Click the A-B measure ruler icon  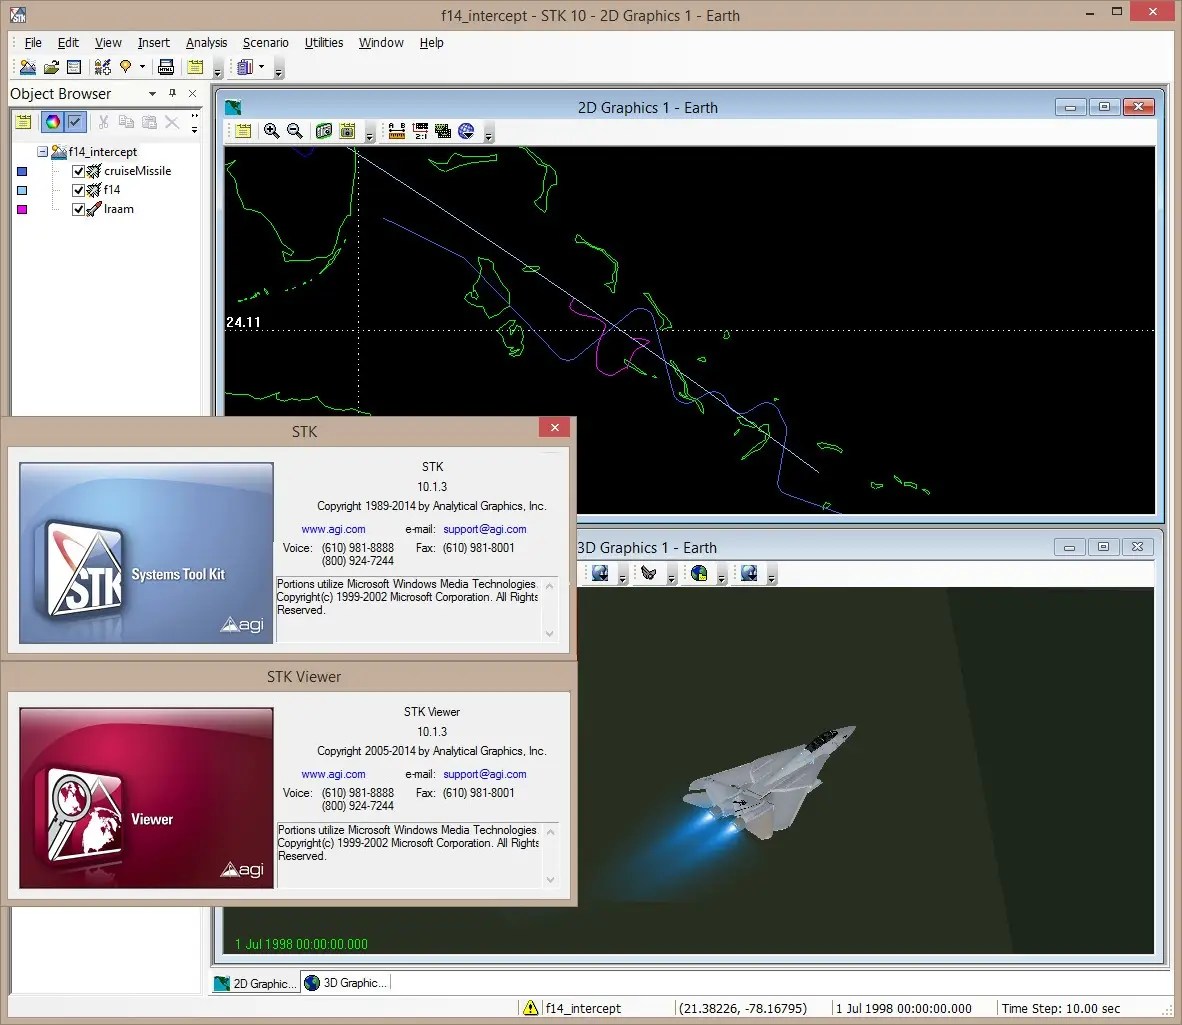(397, 131)
